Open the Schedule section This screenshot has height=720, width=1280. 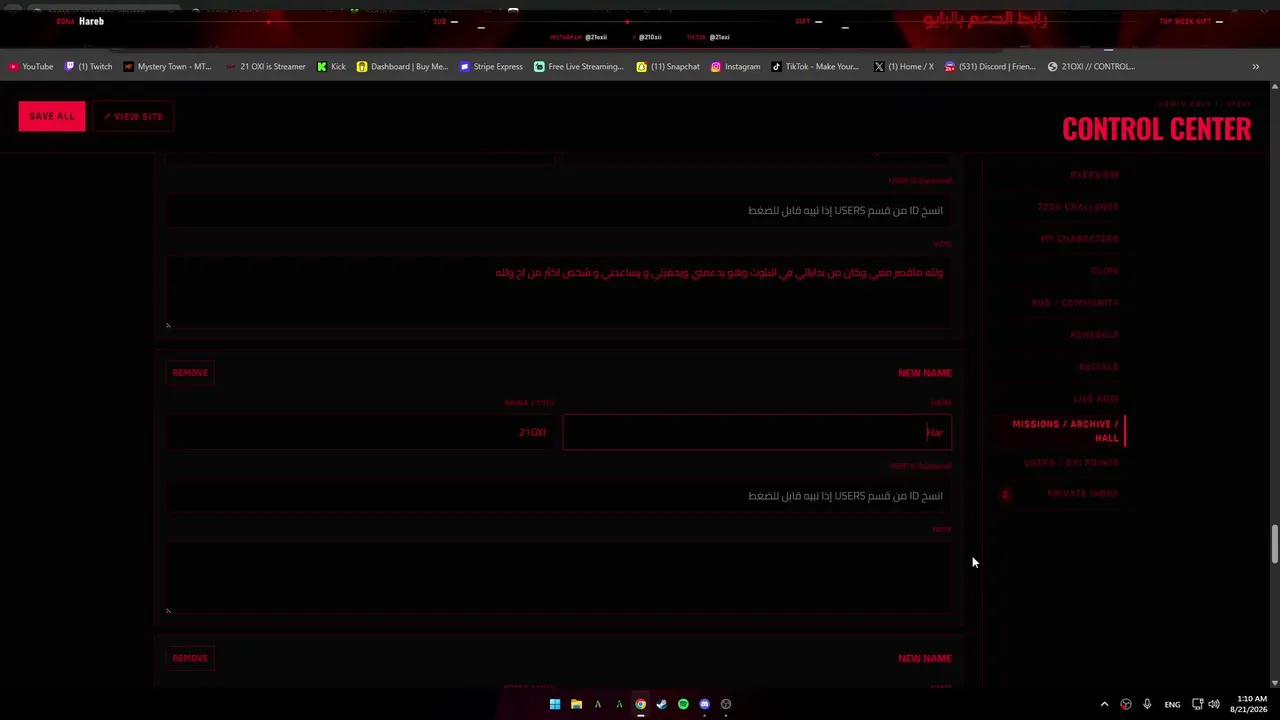tap(1094, 335)
